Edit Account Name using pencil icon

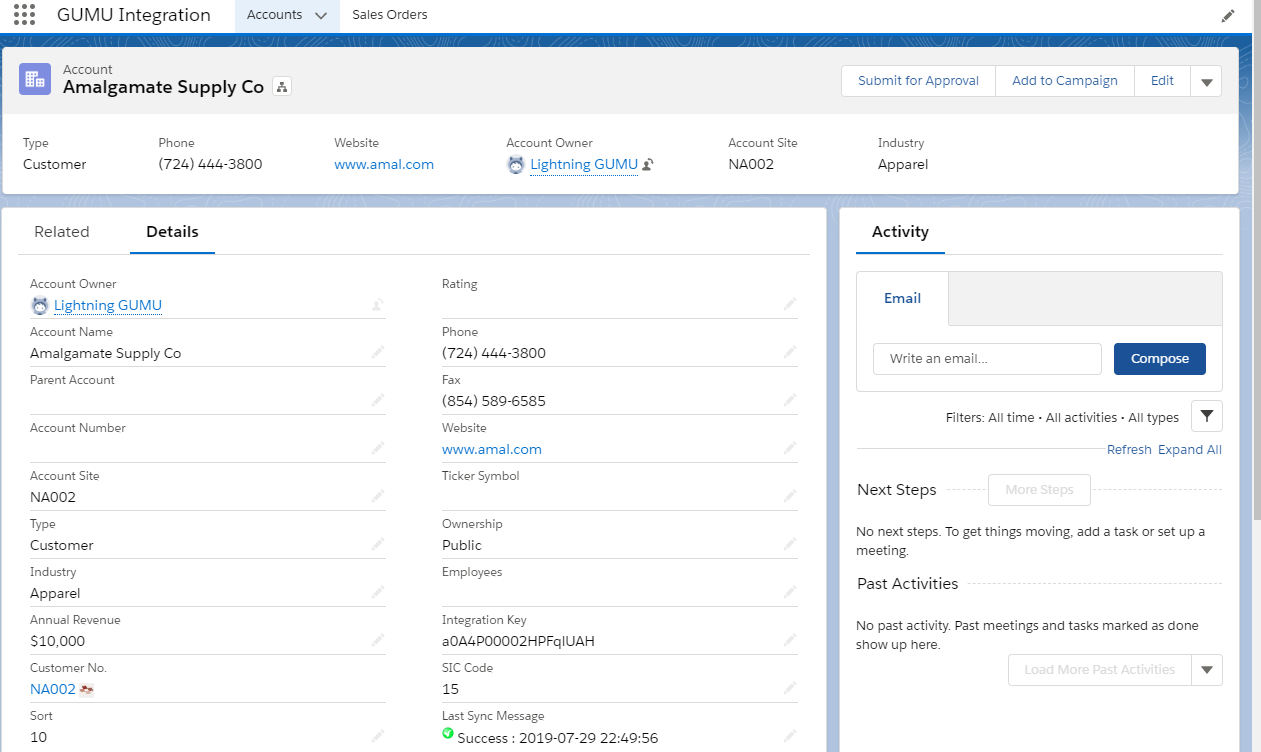(x=377, y=353)
